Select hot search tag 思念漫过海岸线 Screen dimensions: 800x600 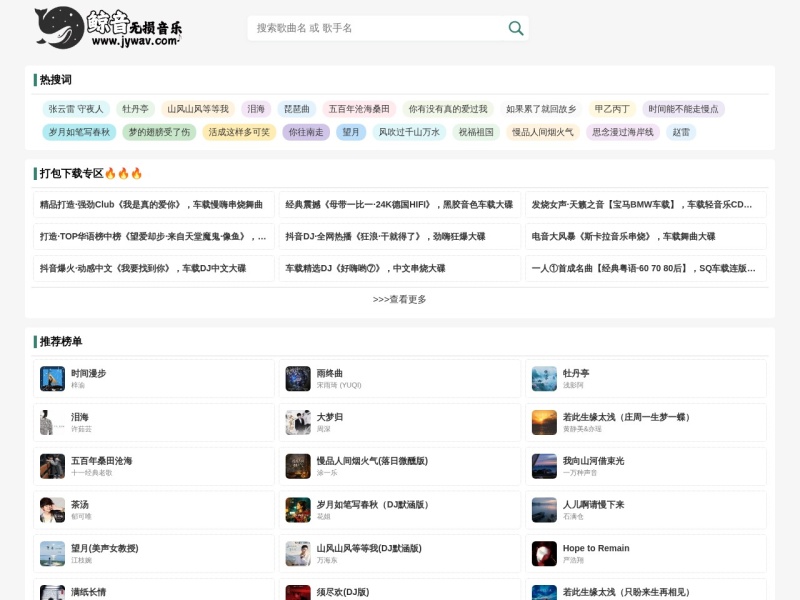click(623, 132)
